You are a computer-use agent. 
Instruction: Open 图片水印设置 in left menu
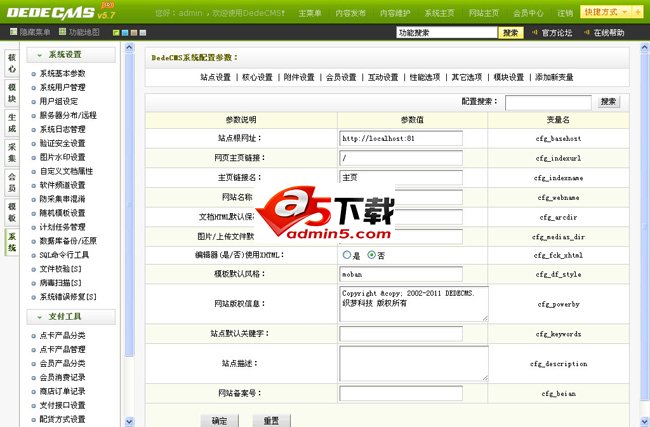63,157
